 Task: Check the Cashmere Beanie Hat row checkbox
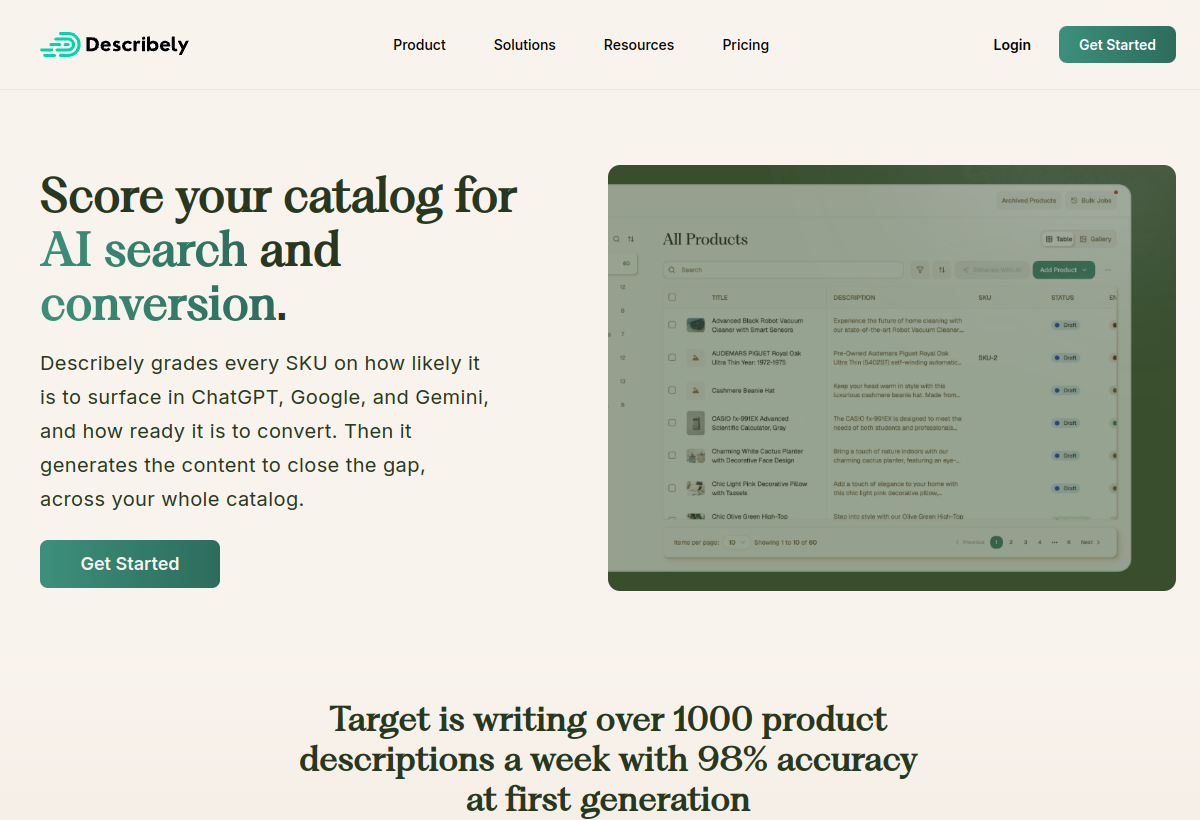pos(672,390)
